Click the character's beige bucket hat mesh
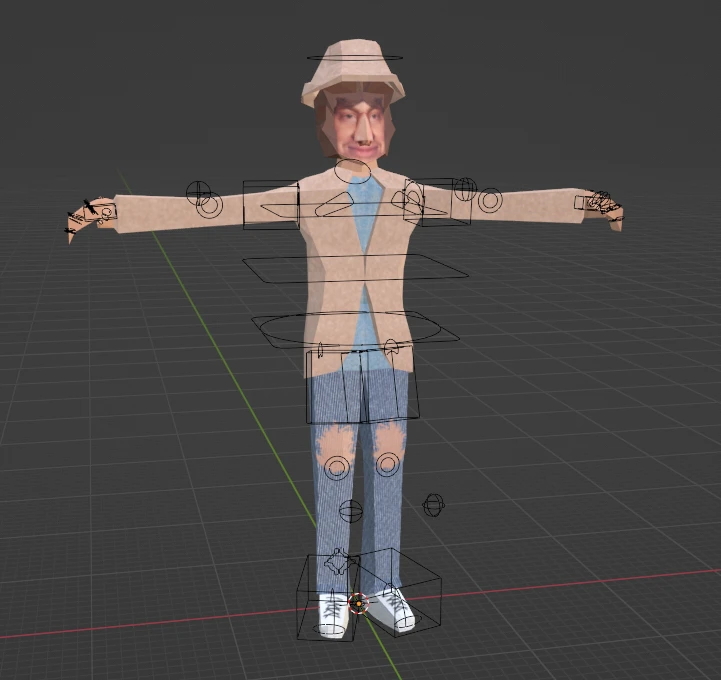 [352, 69]
